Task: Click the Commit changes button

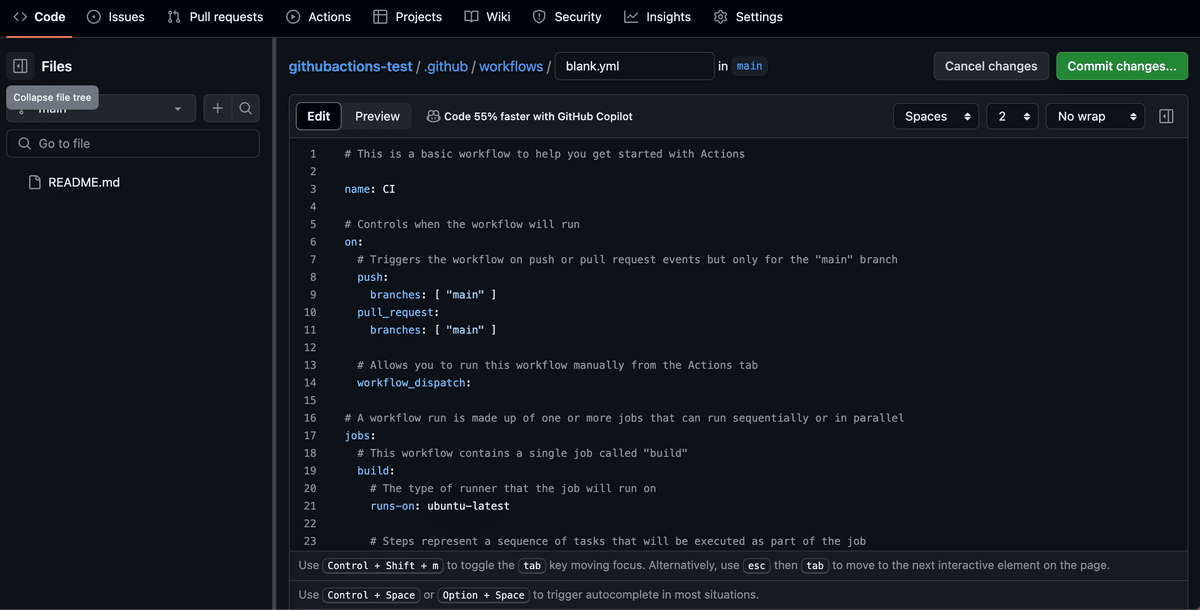Action: click(x=1121, y=66)
